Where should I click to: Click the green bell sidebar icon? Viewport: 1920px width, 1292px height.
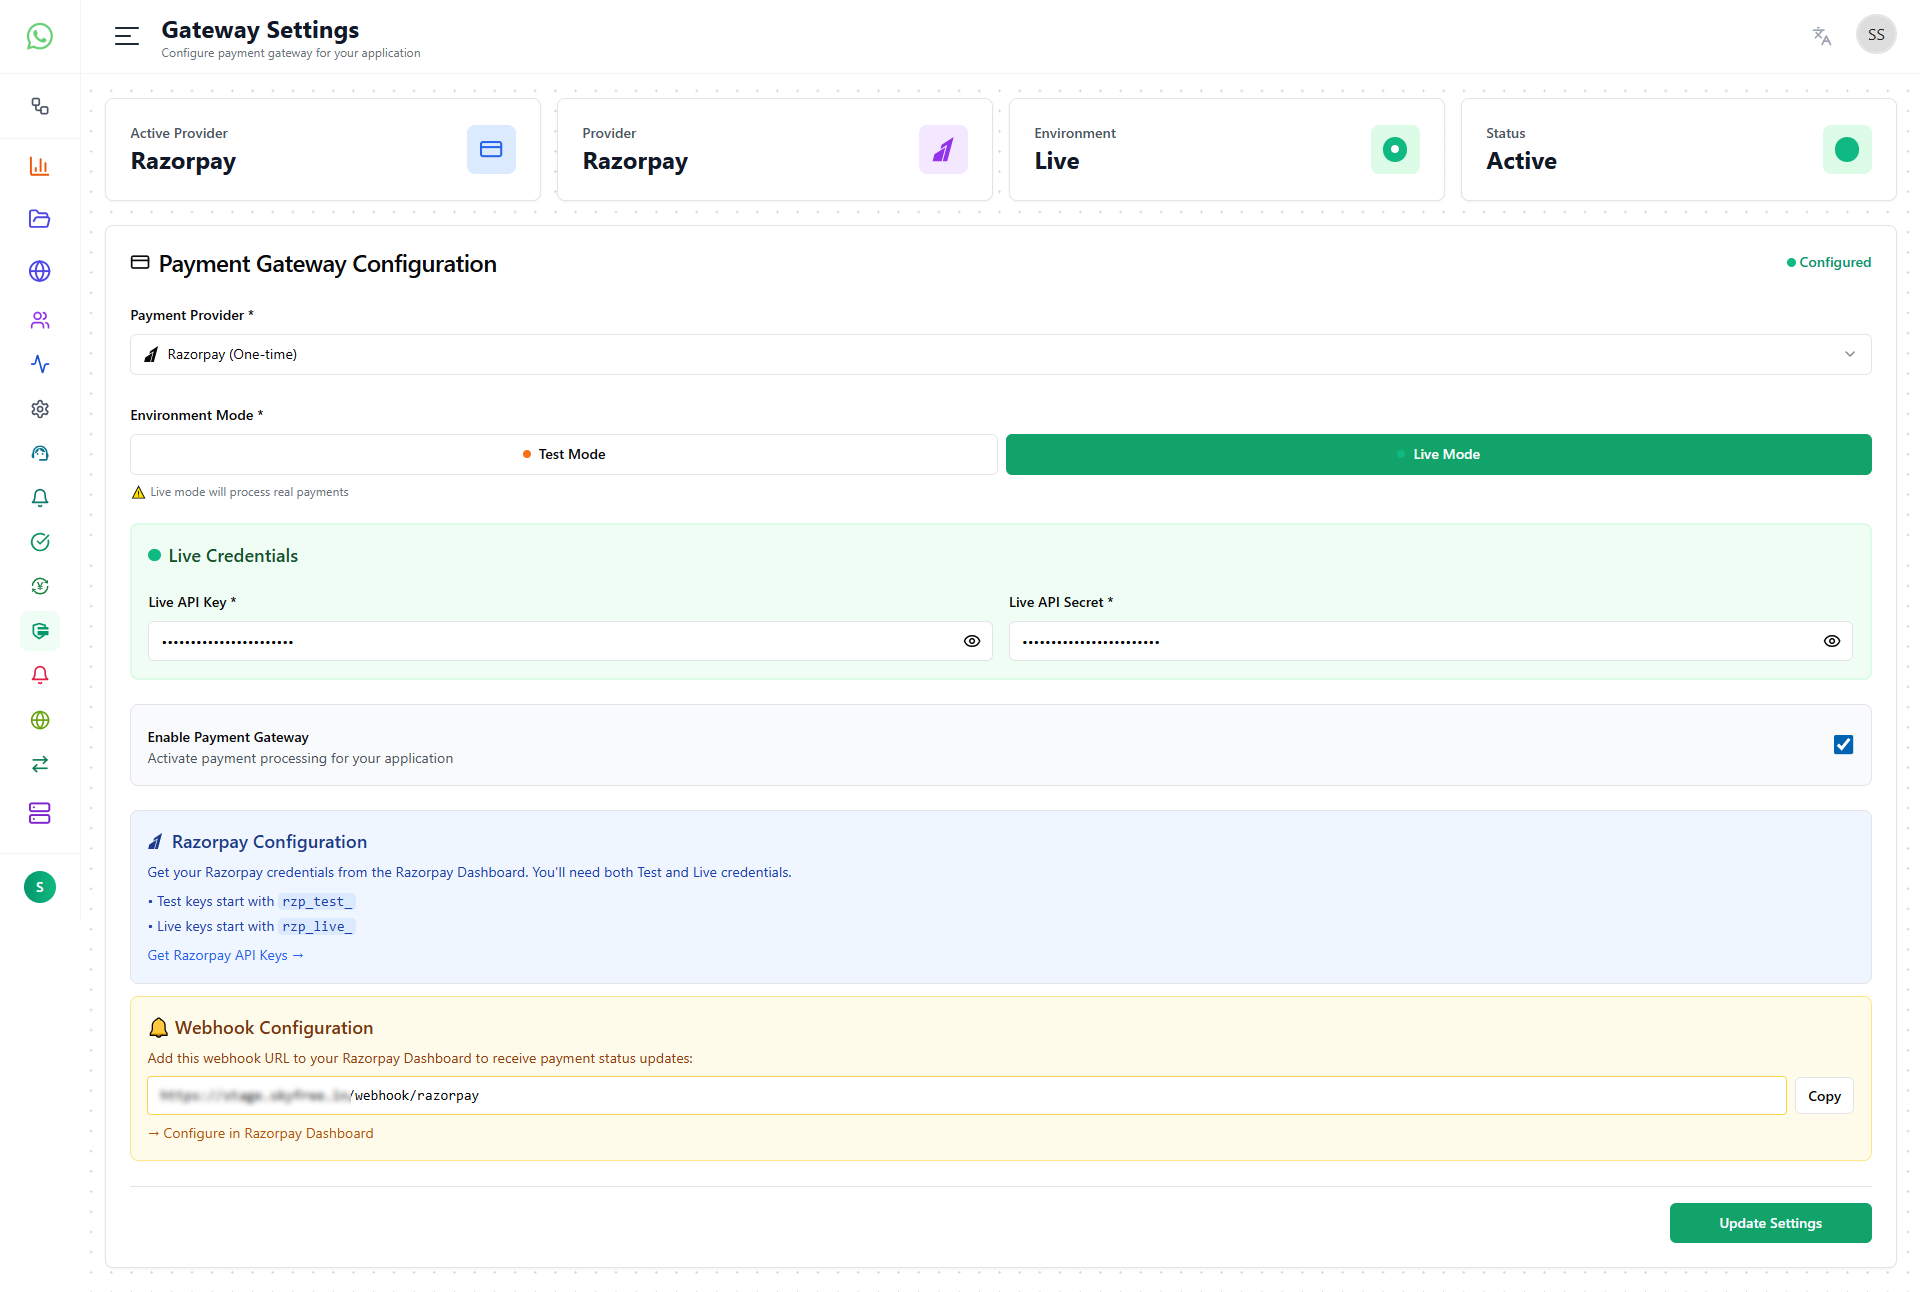(40, 498)
